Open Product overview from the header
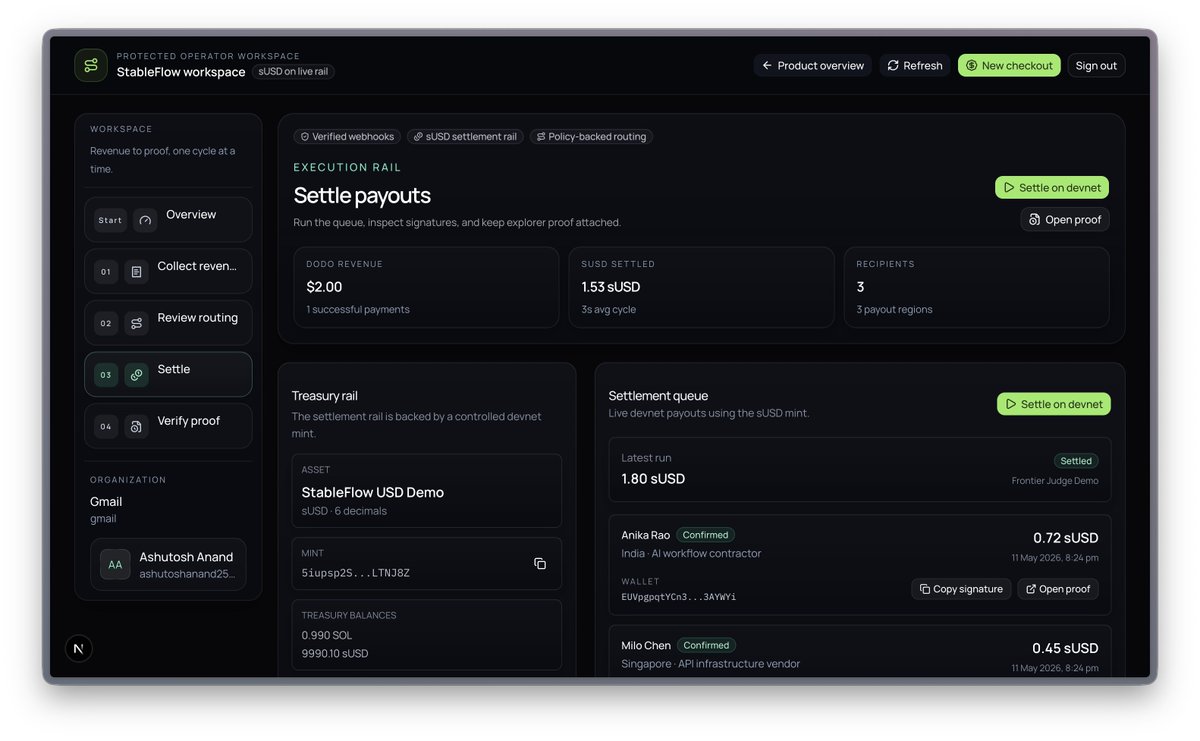Image resolution: width=1200 pixels, height=741 pixels. pyautogui.click(x=812, y=65)
